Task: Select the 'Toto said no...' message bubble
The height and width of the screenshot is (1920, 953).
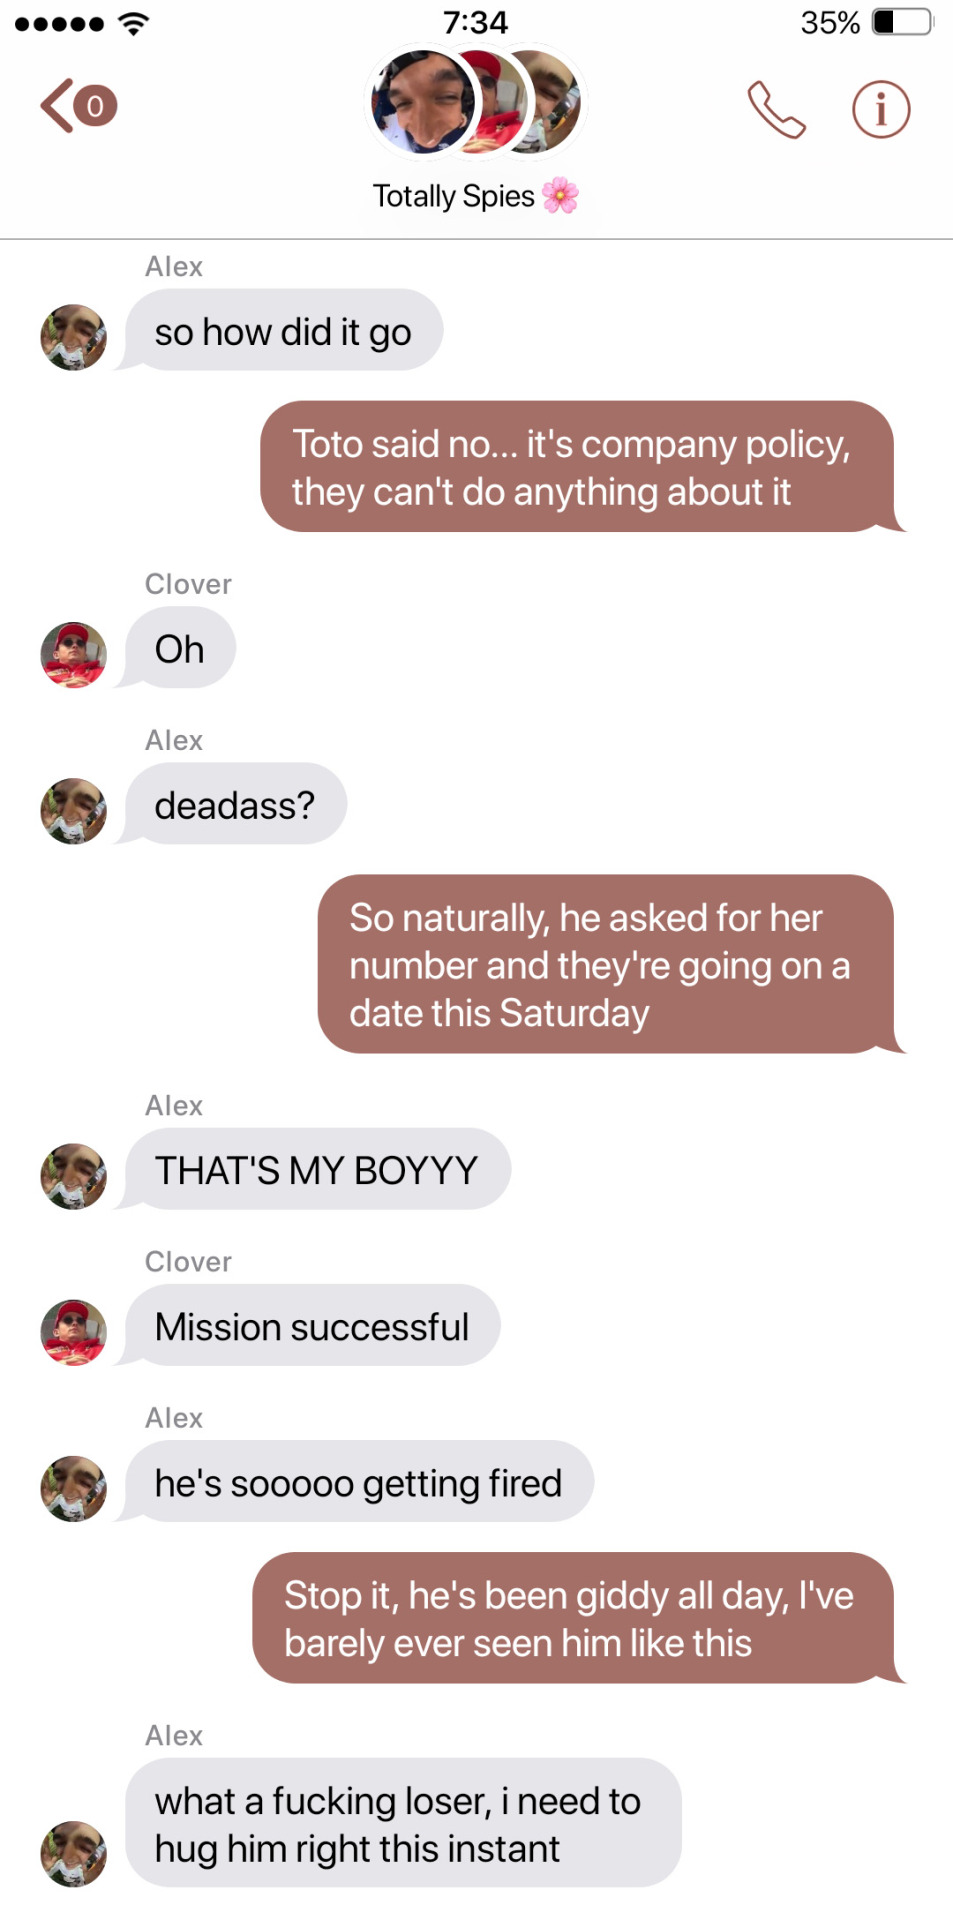Action: [578, 467]
